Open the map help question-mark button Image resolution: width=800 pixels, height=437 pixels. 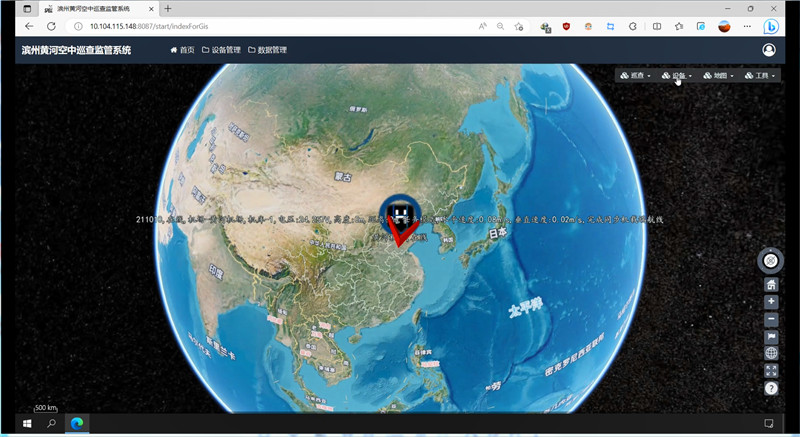click(x=771, y=388)
